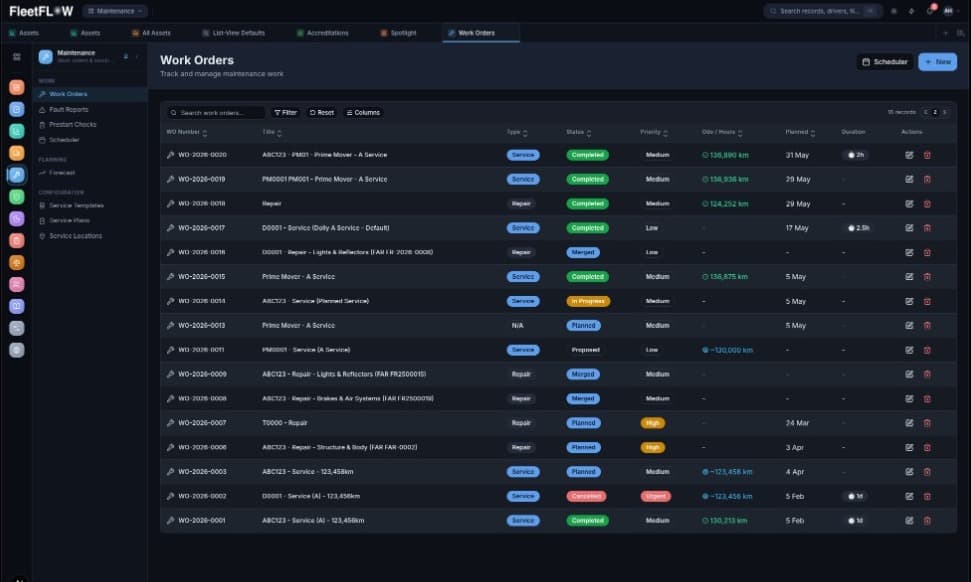Sort by Odo / Hours column
This screenshot has height=582, width=971.
pyautogui.click(x=722, y=132)
